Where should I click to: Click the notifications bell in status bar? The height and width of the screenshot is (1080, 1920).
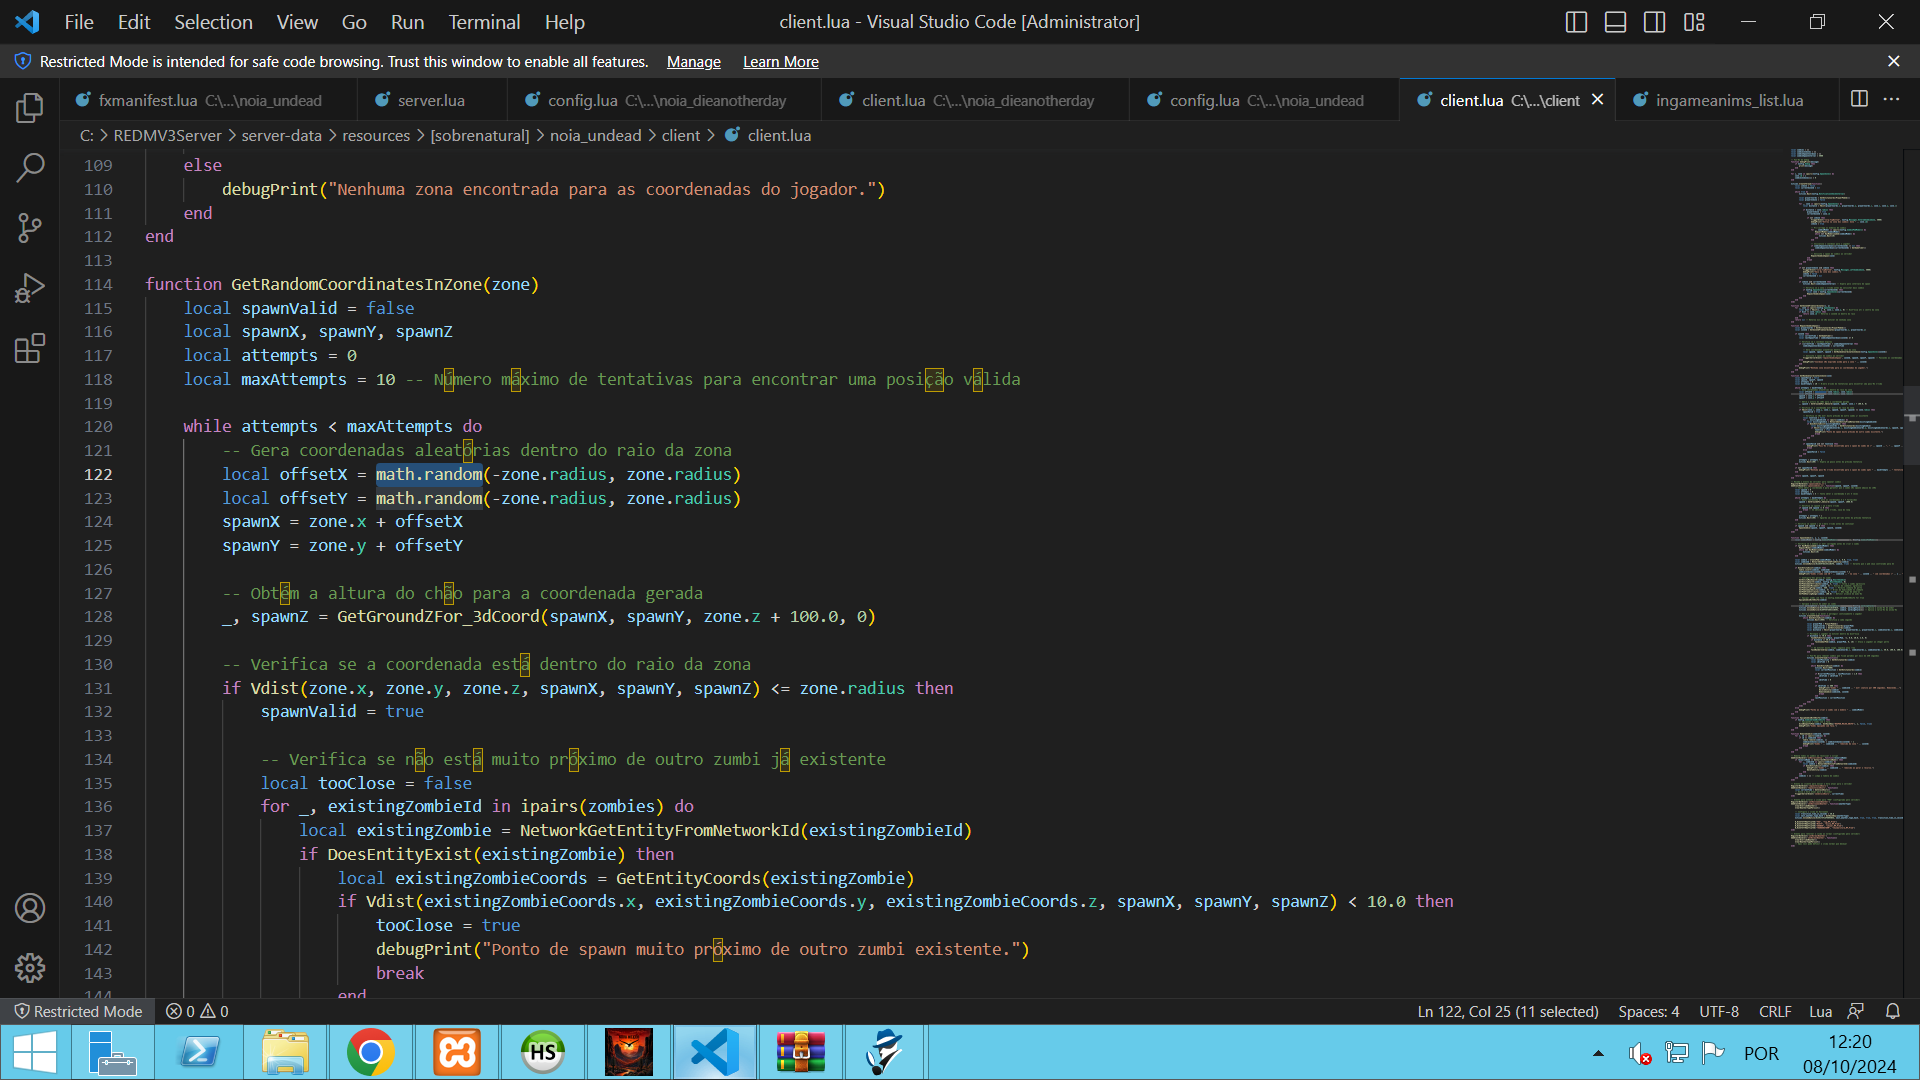pos(1892,1011)
